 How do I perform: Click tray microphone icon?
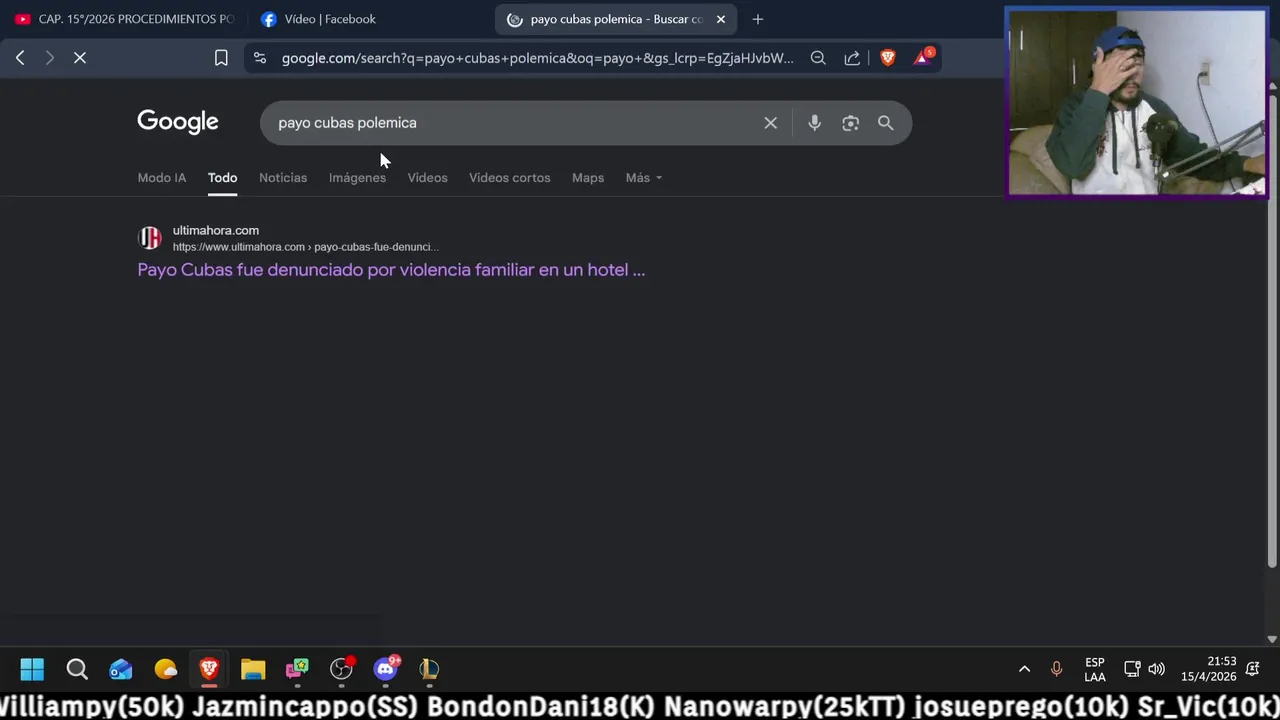(x=1056, y=669)
